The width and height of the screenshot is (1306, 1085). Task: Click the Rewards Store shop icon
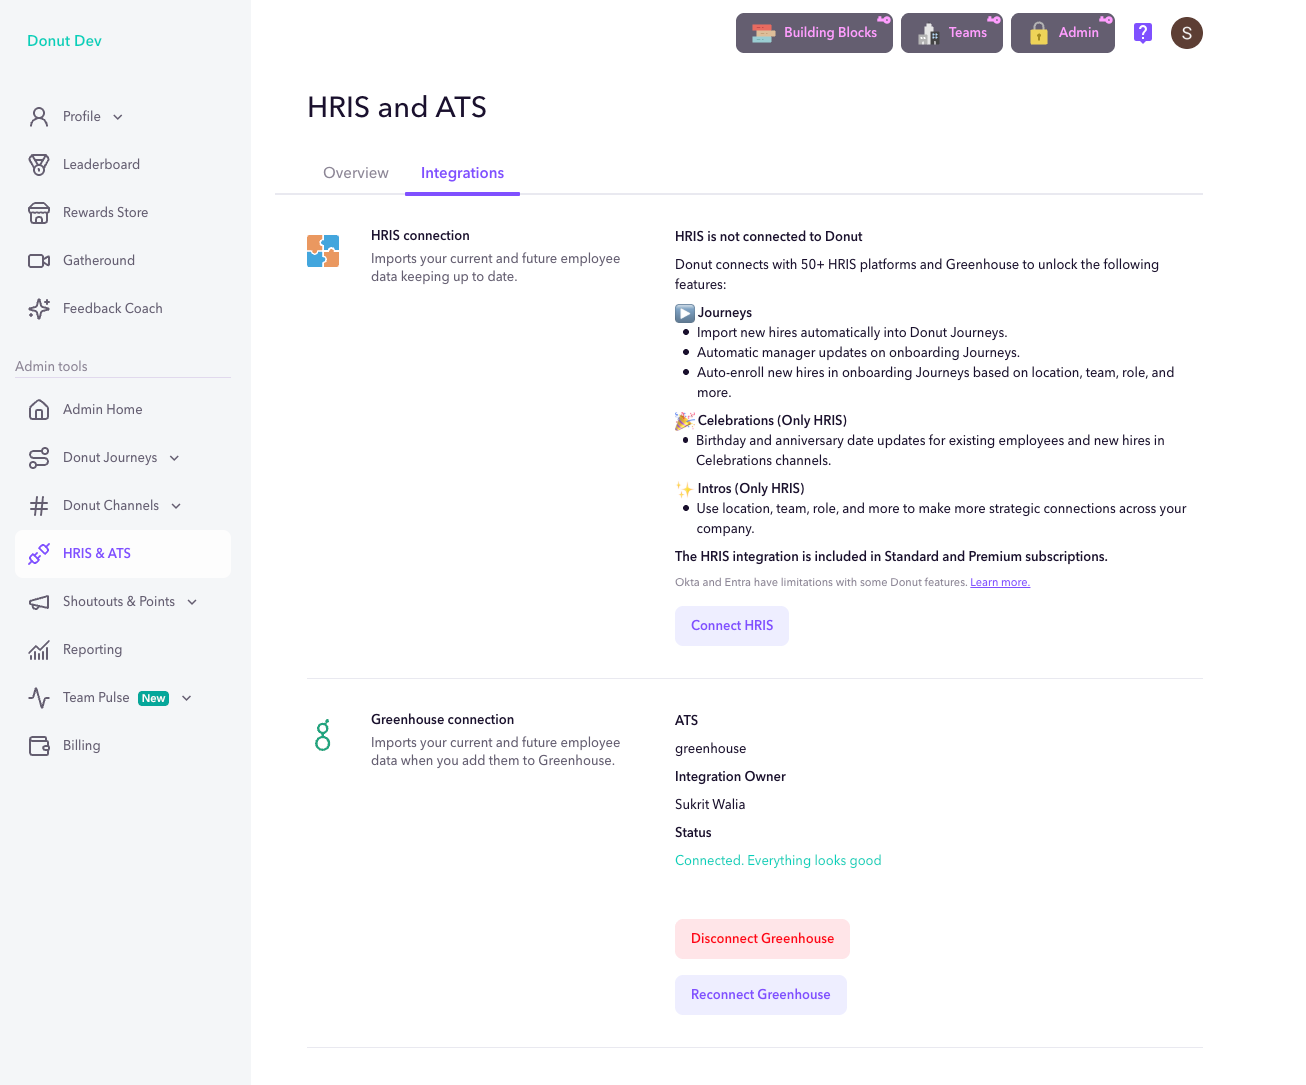(39, 213)
